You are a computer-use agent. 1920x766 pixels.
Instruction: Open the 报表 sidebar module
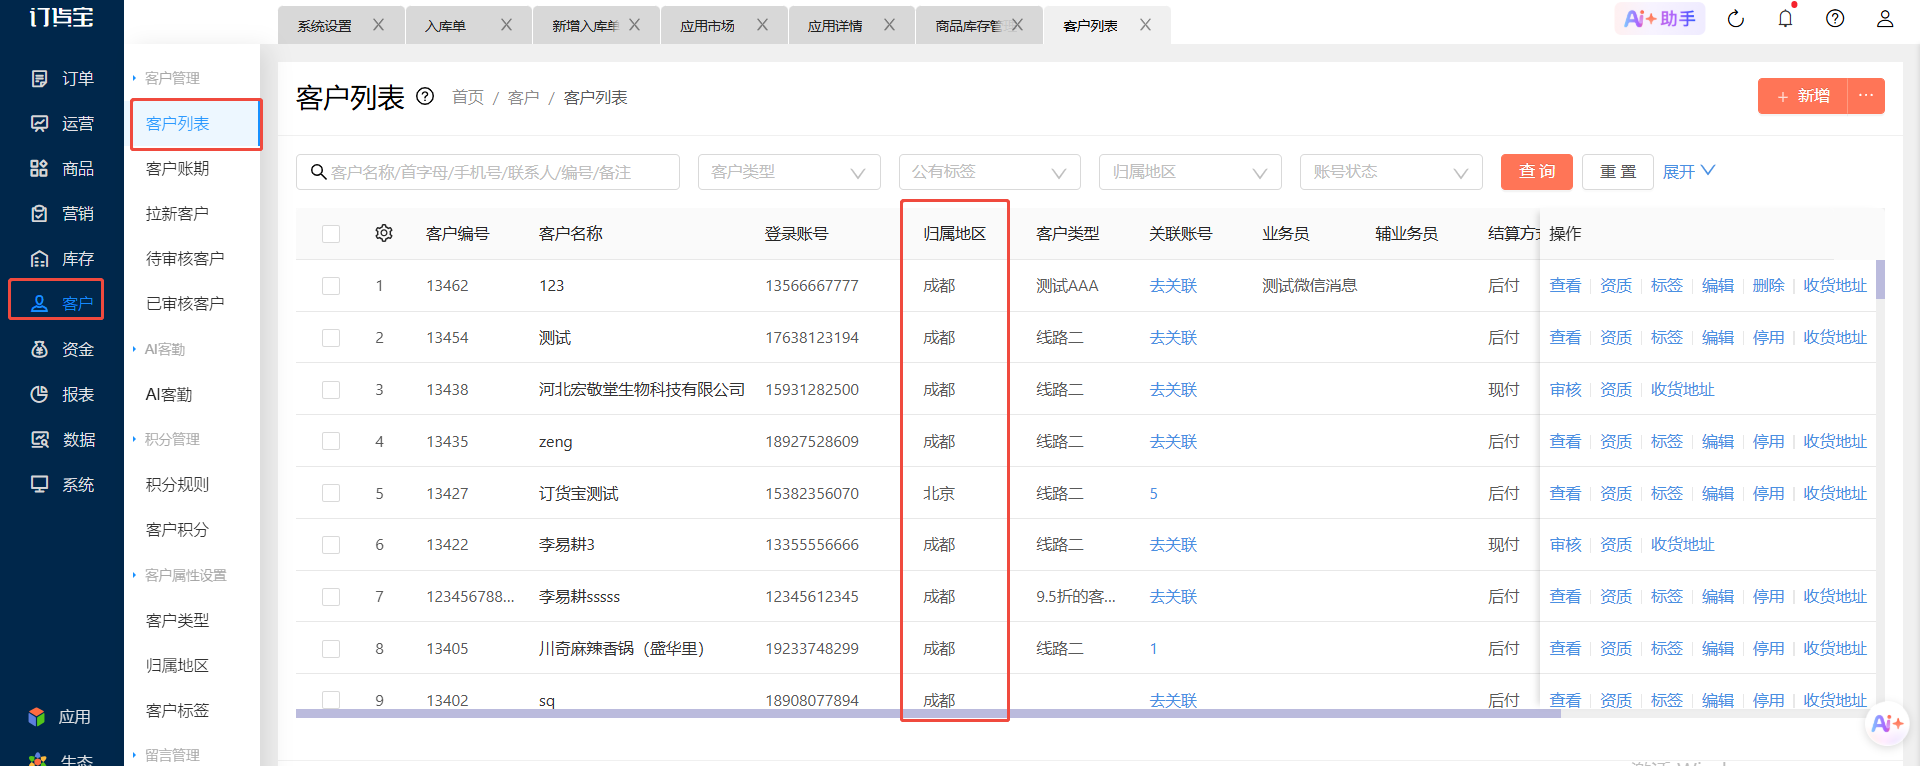point(62,394)
